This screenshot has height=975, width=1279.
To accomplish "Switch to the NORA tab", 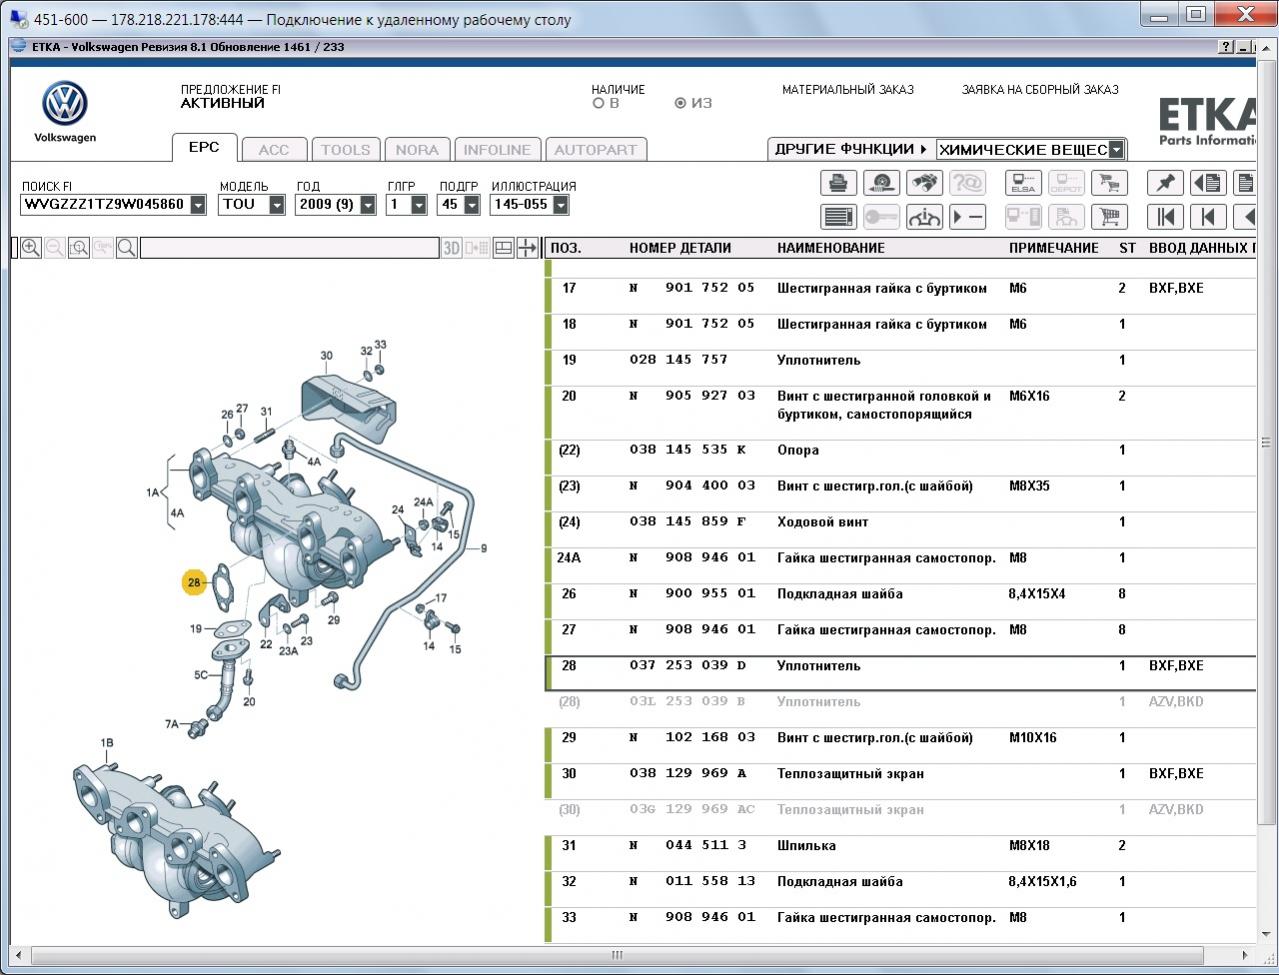I will tap(417, 150).
